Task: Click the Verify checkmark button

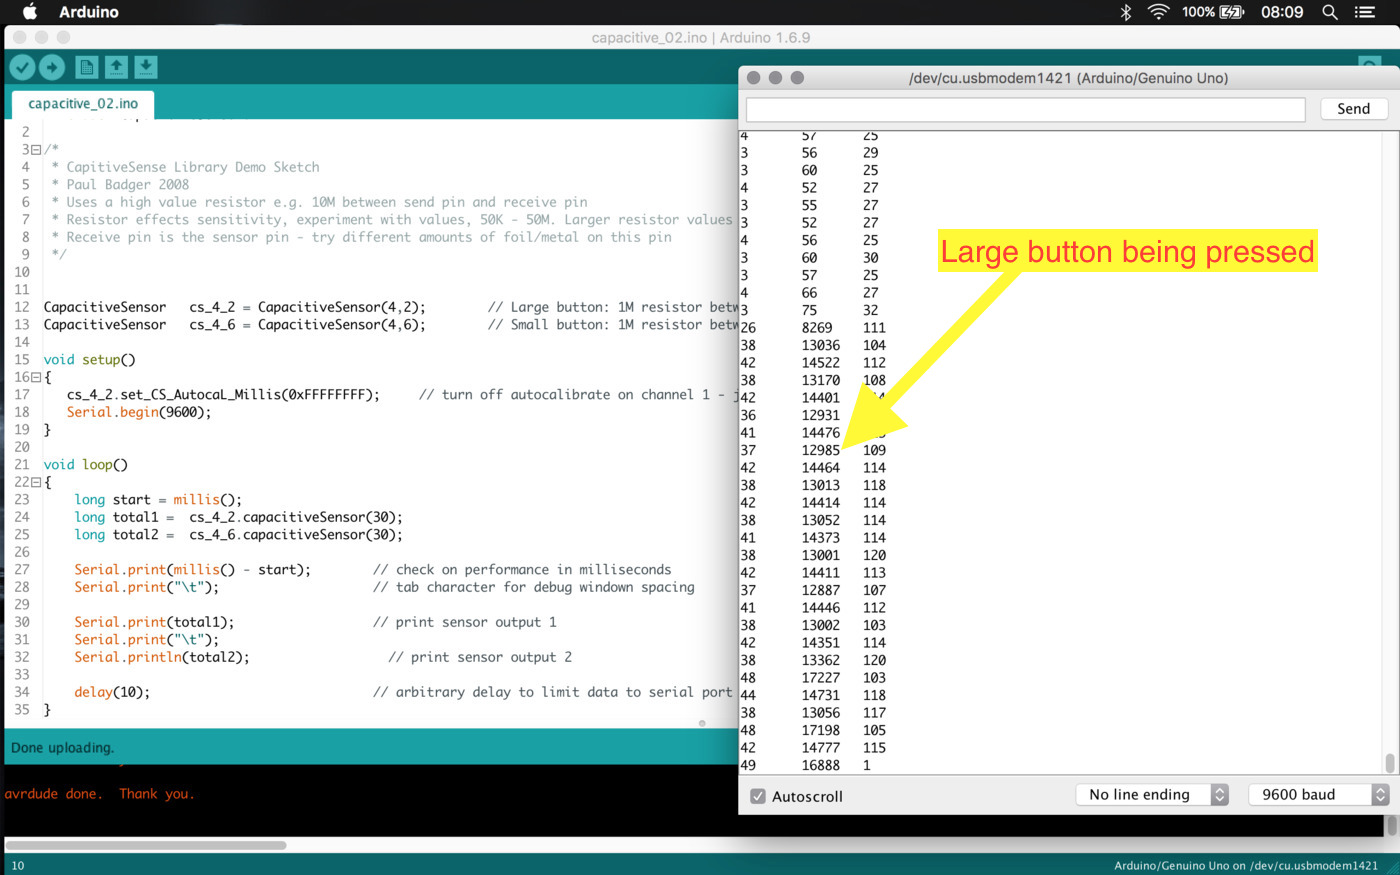Action: (x=22, y=67)
